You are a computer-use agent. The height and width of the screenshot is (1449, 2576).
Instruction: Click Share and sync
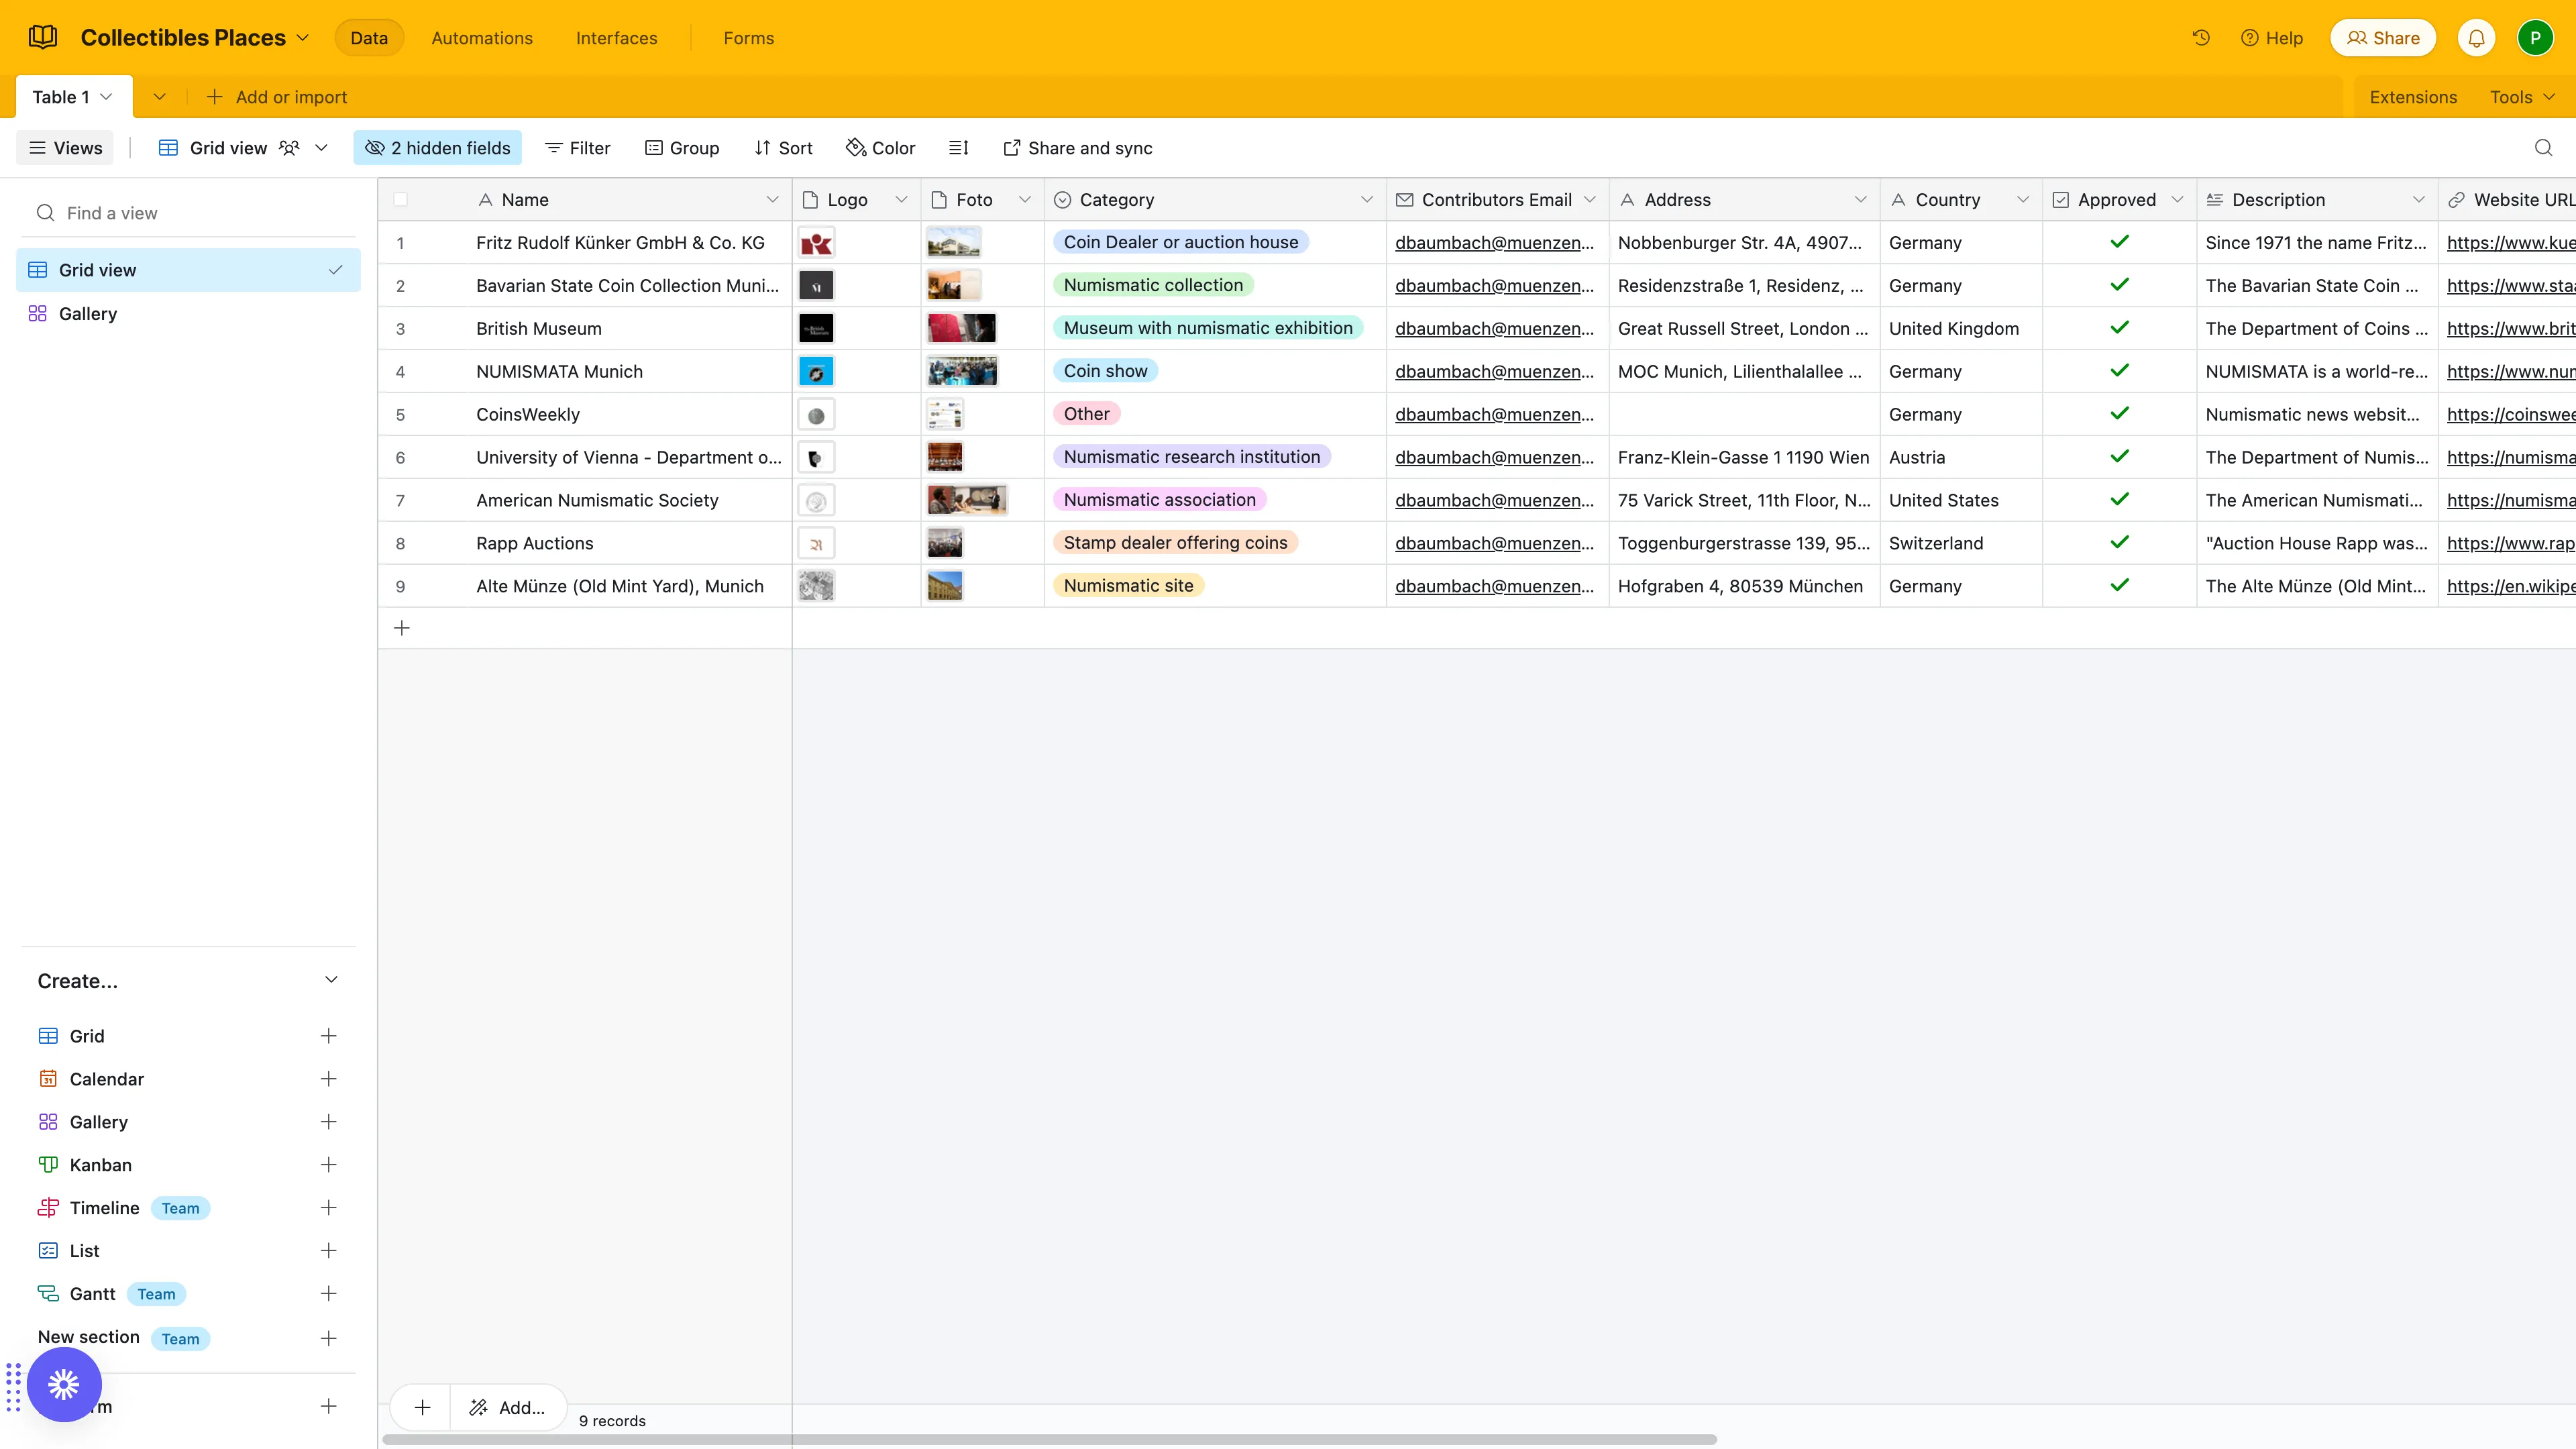[x=1077, y=148]
